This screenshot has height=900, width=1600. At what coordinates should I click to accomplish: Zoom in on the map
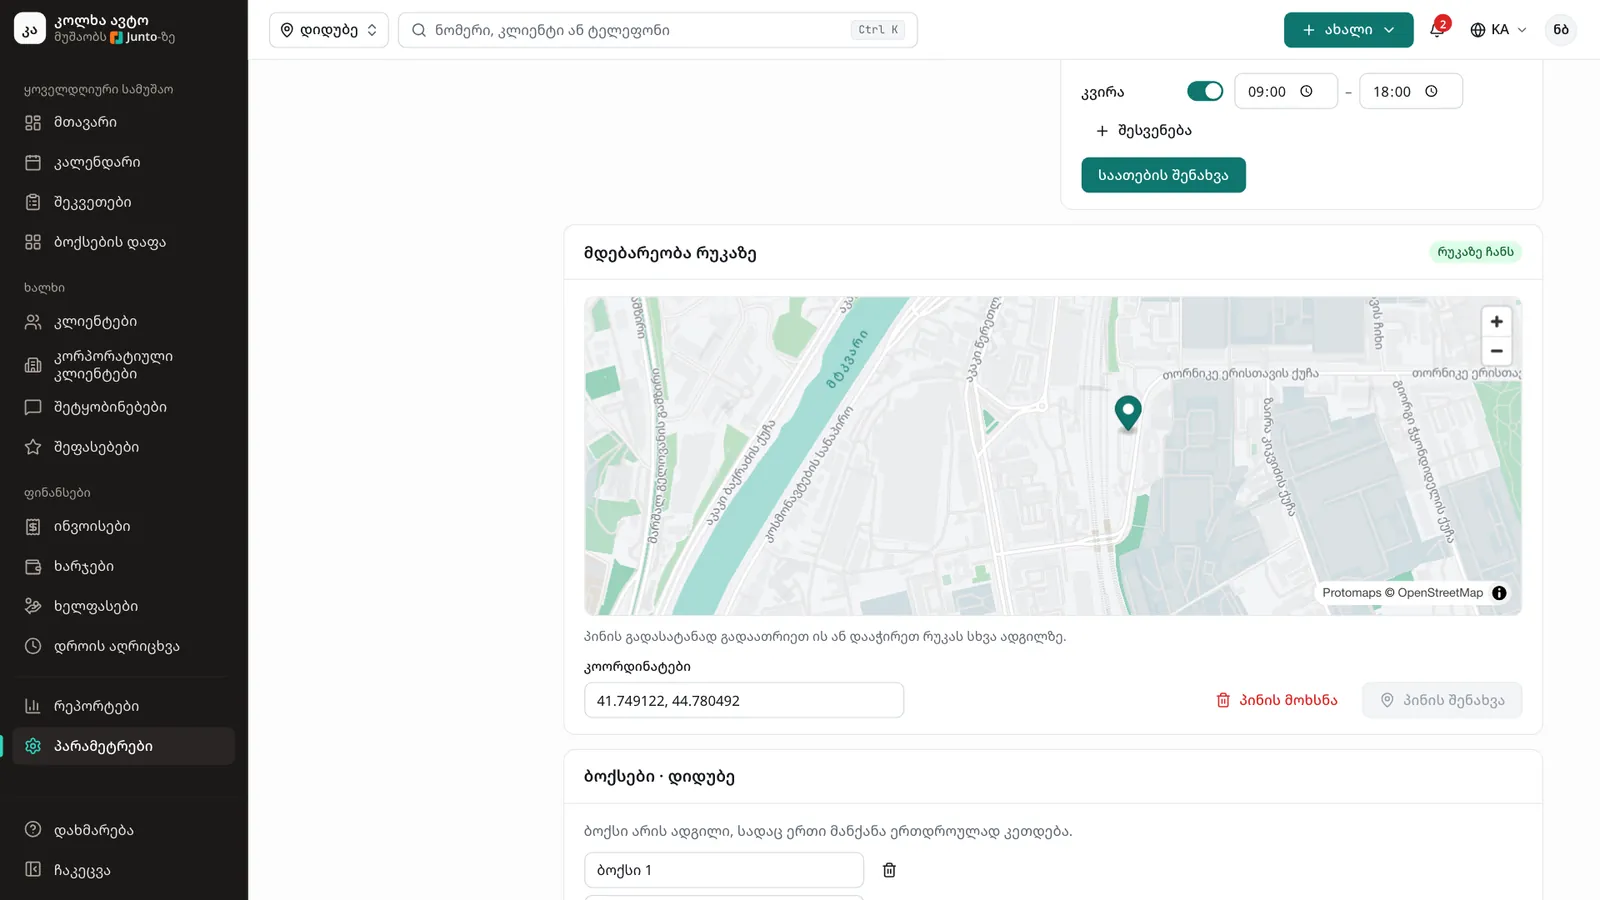[1496, 322]
